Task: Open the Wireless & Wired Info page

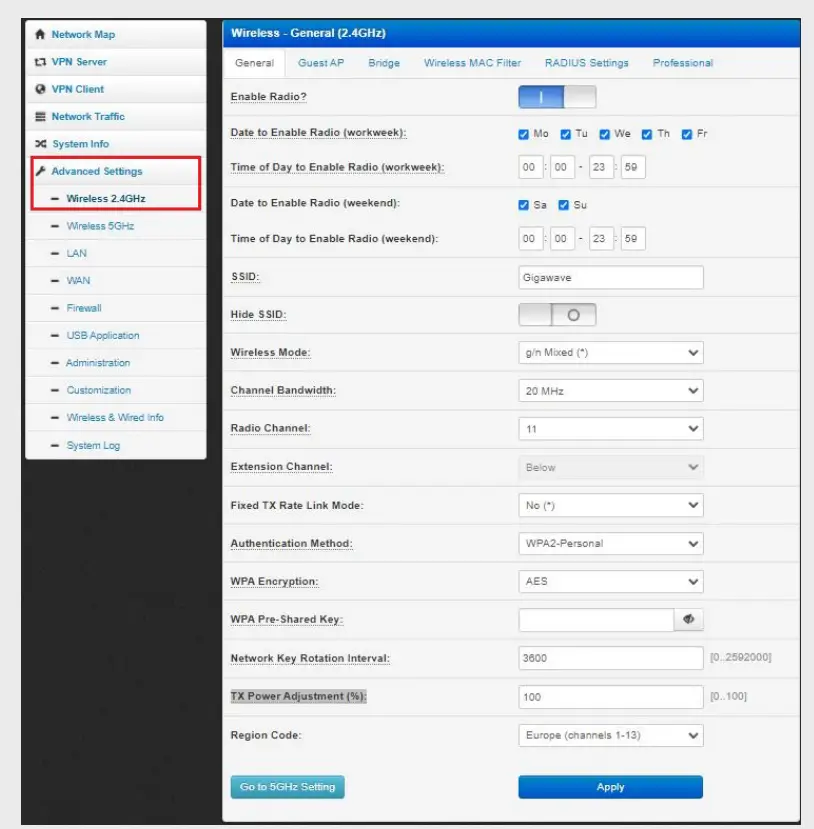Action: pyautogui.click(x=115, y=418)
